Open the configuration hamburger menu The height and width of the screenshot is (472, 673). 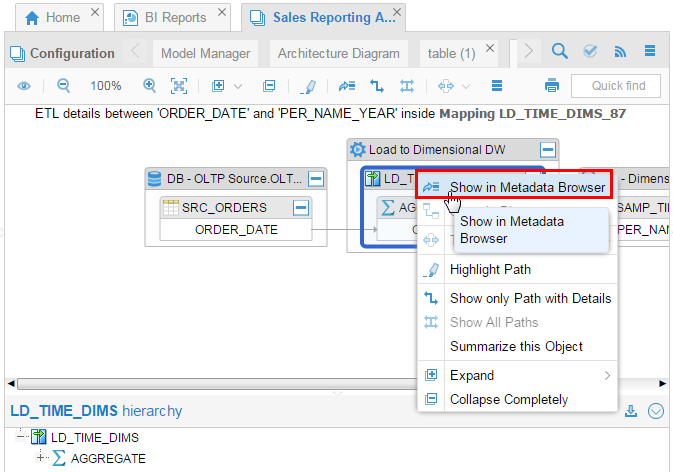(x=650, y=51)
